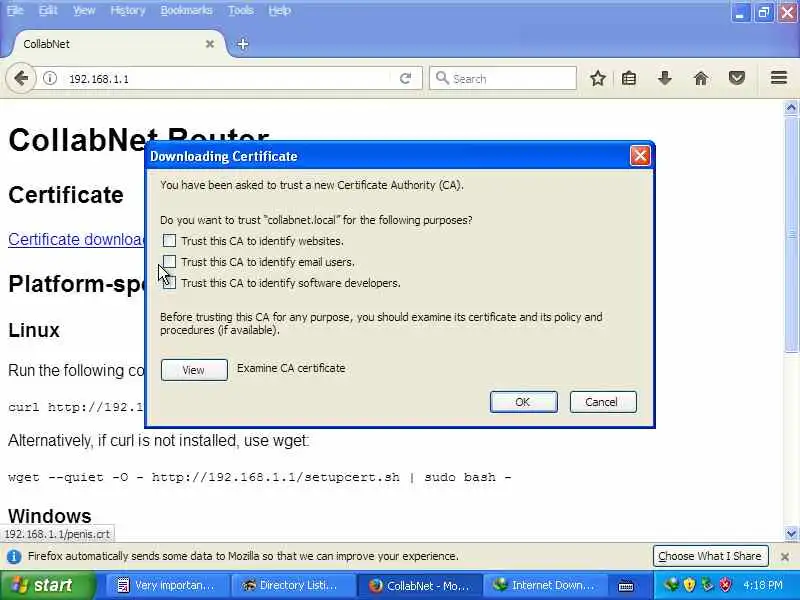This screenshot has width=800, height=600.
Task: Click the 'Windows' heading
Action: (49, 516)
